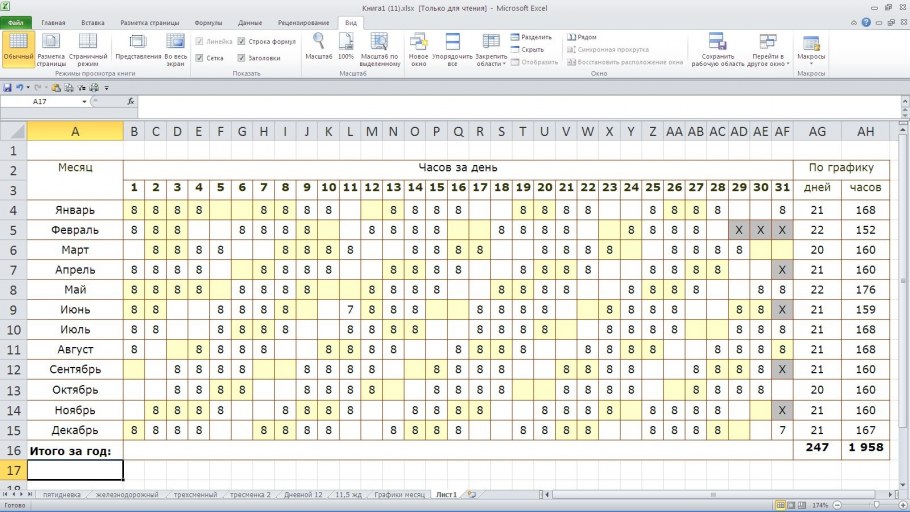This screenshot has height=512, width=910.
Task: Click the Select All corner of the grid
Action: pyautogui.click(x=13, y=131)
